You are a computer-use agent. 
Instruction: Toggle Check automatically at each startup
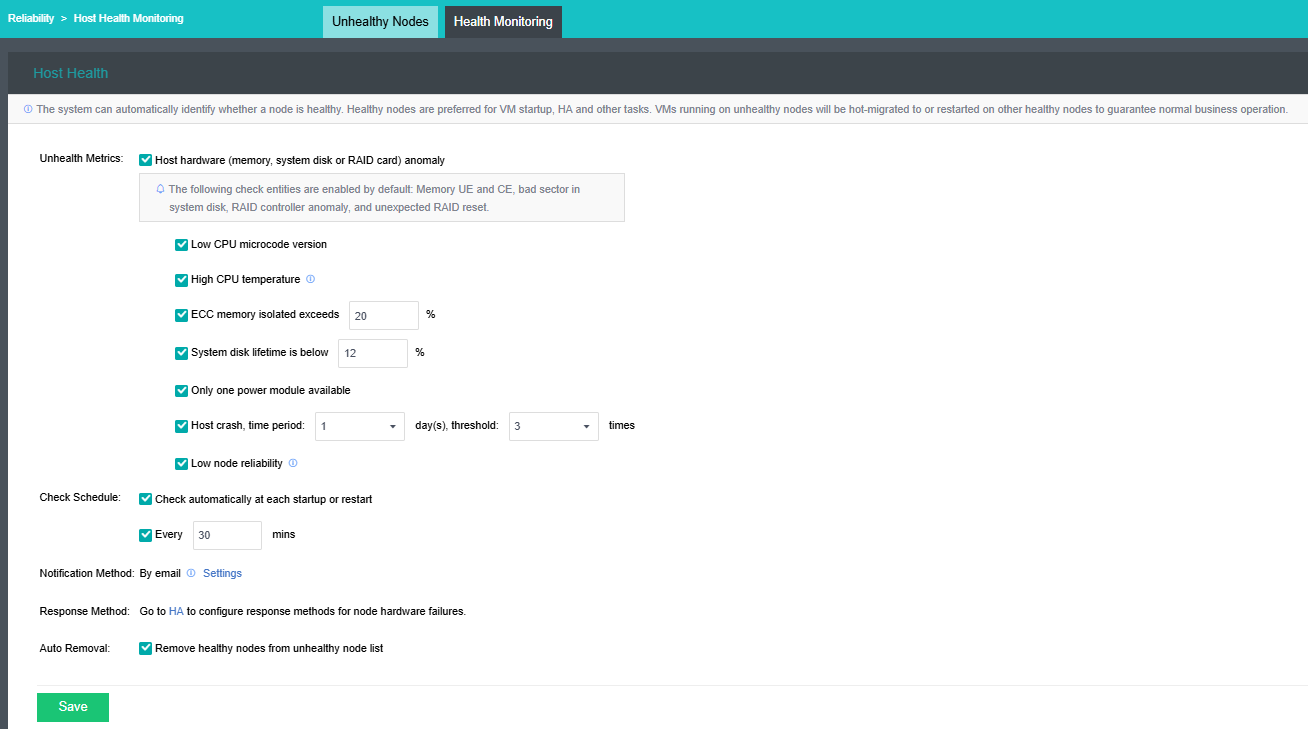point(146,499)
